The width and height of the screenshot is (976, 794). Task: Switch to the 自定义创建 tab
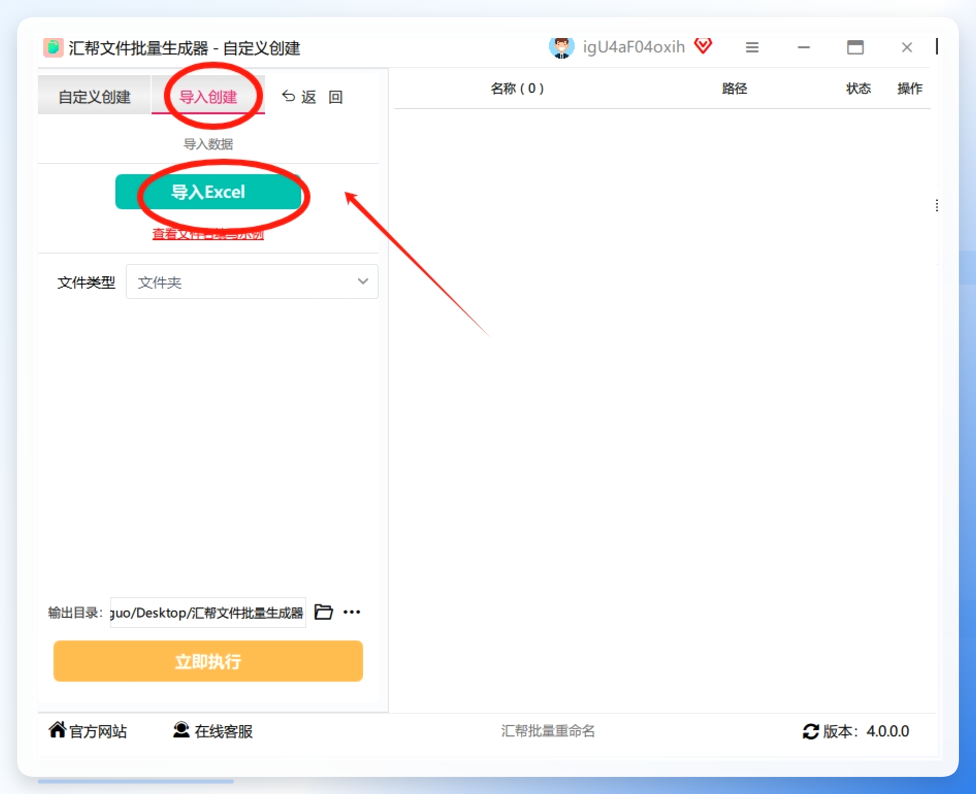94,96
